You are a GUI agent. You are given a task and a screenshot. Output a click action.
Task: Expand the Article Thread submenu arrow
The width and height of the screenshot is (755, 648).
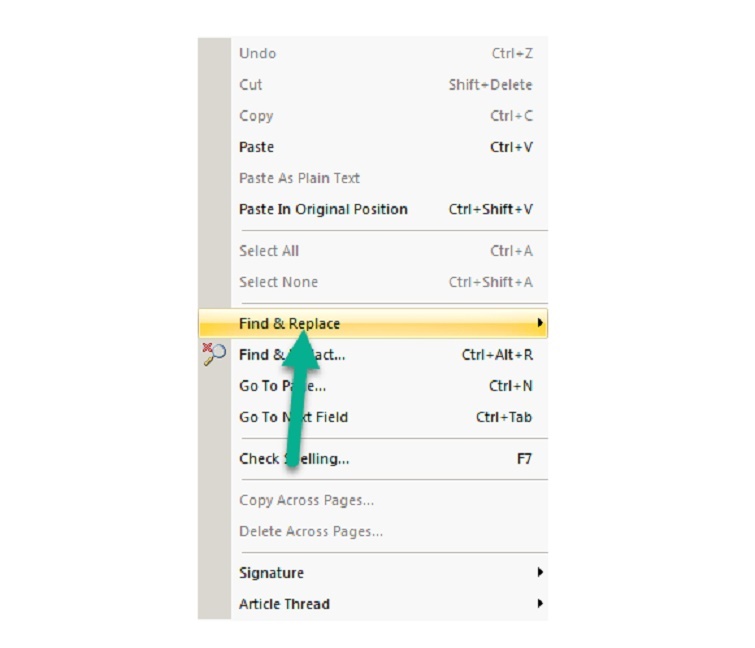pyautogui.click(x=540, y=604)
